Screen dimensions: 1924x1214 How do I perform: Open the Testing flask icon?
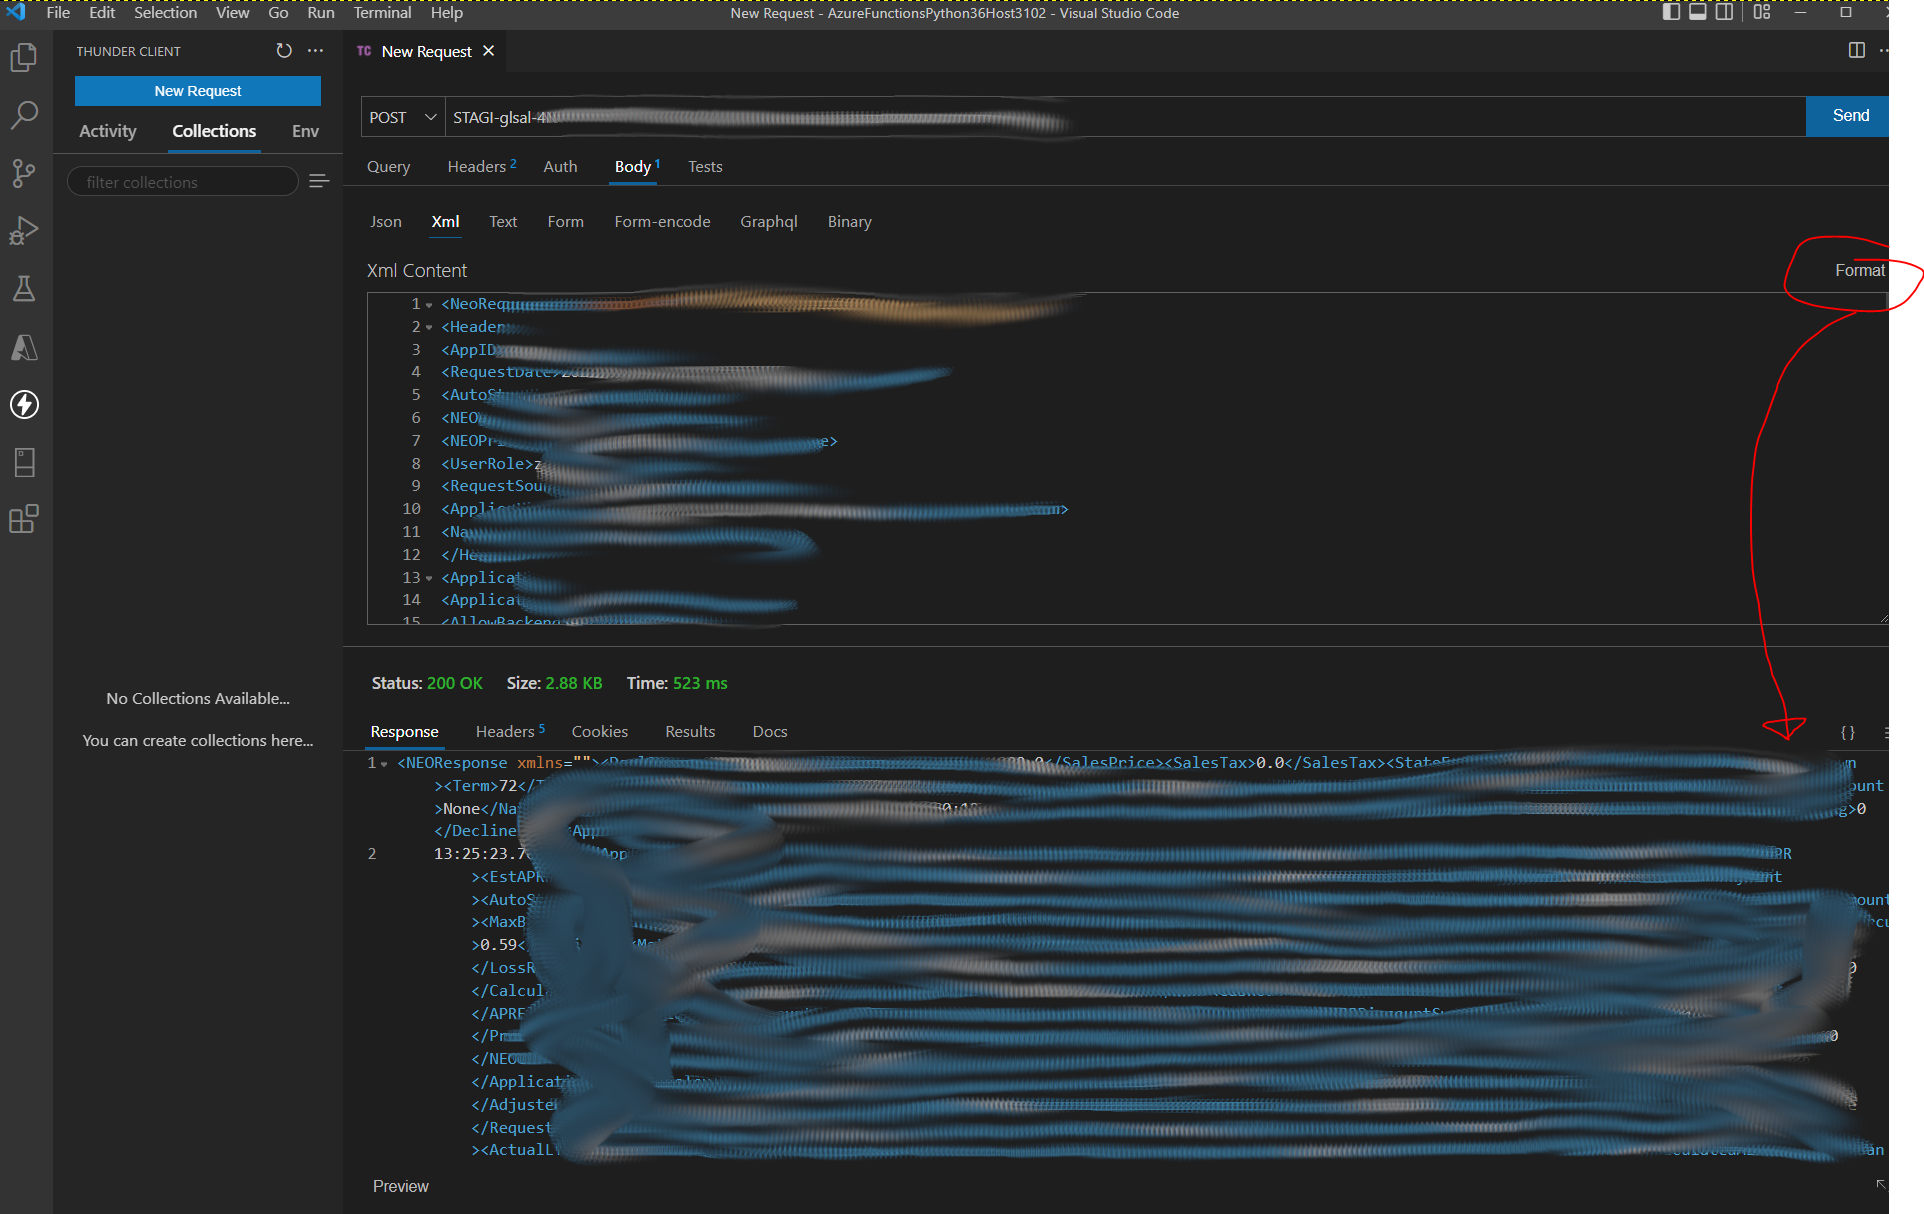(24, 289)
